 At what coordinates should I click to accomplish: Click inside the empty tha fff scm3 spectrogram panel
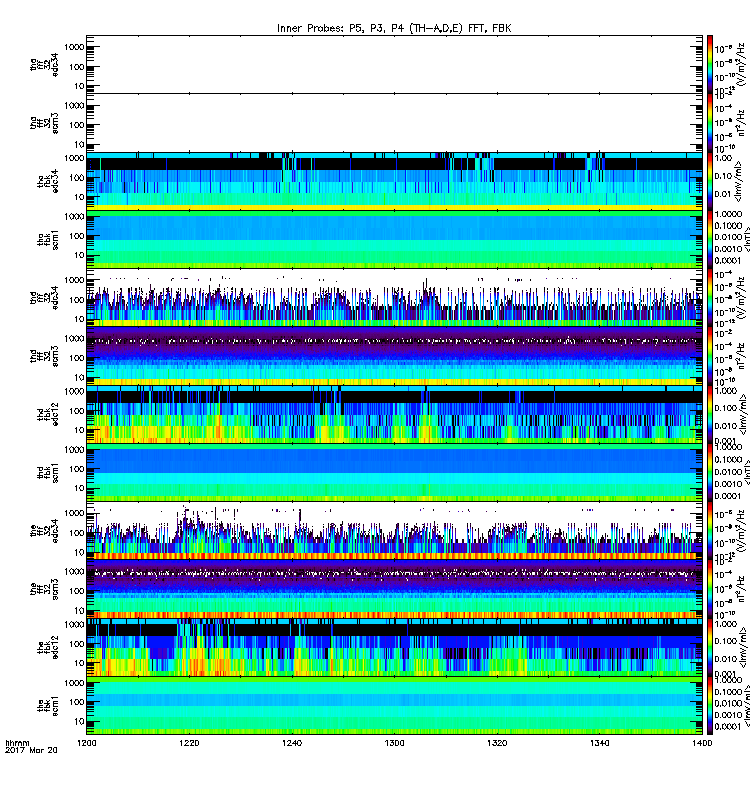pyautogui.click(x=394, y=123)
